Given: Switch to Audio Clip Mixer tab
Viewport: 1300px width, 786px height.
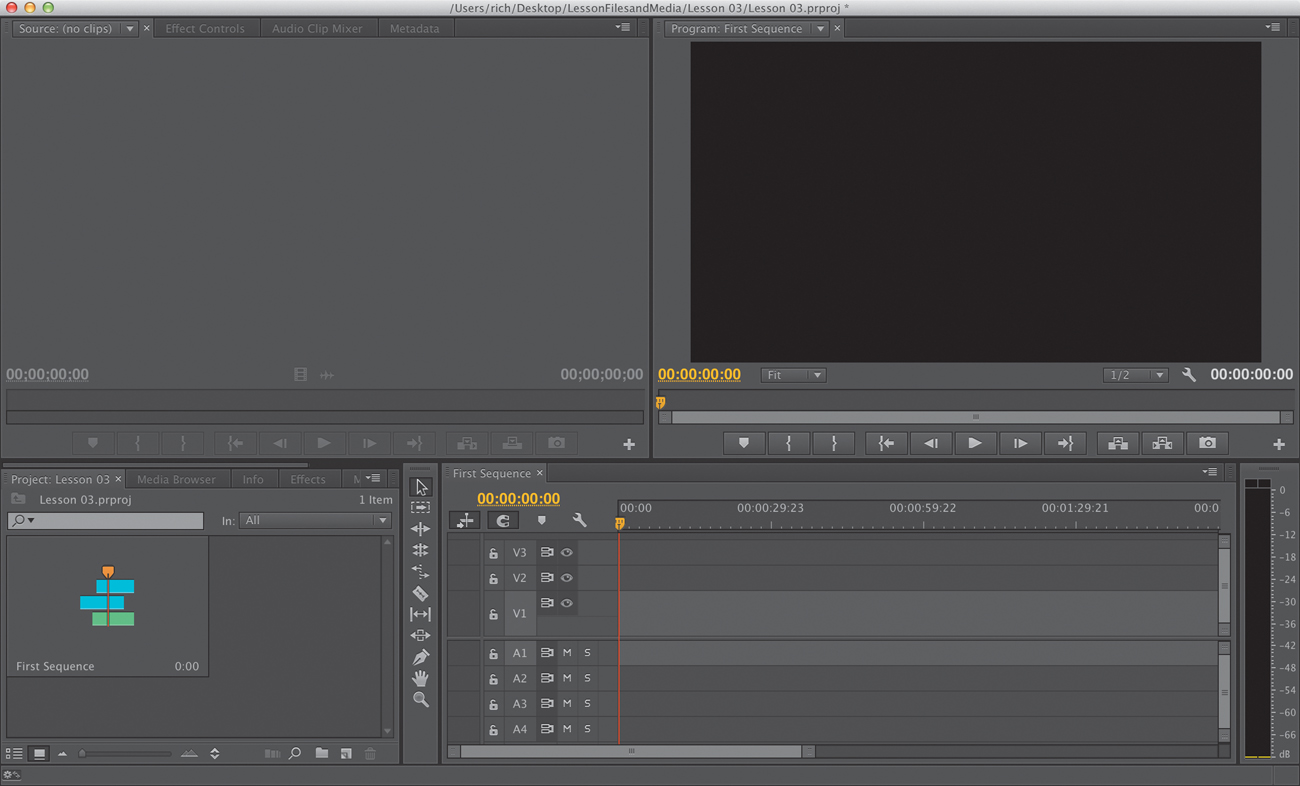Looking at the screenshot, I should [x=317, y=29].
